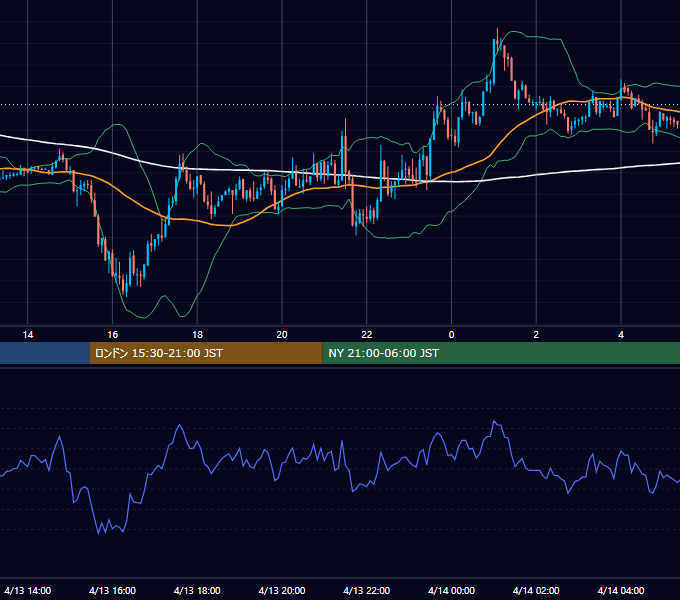Viewport: 680px width, 600px height.
Task: Click the 4/14 00:00 date label
Action: [451, 590]
